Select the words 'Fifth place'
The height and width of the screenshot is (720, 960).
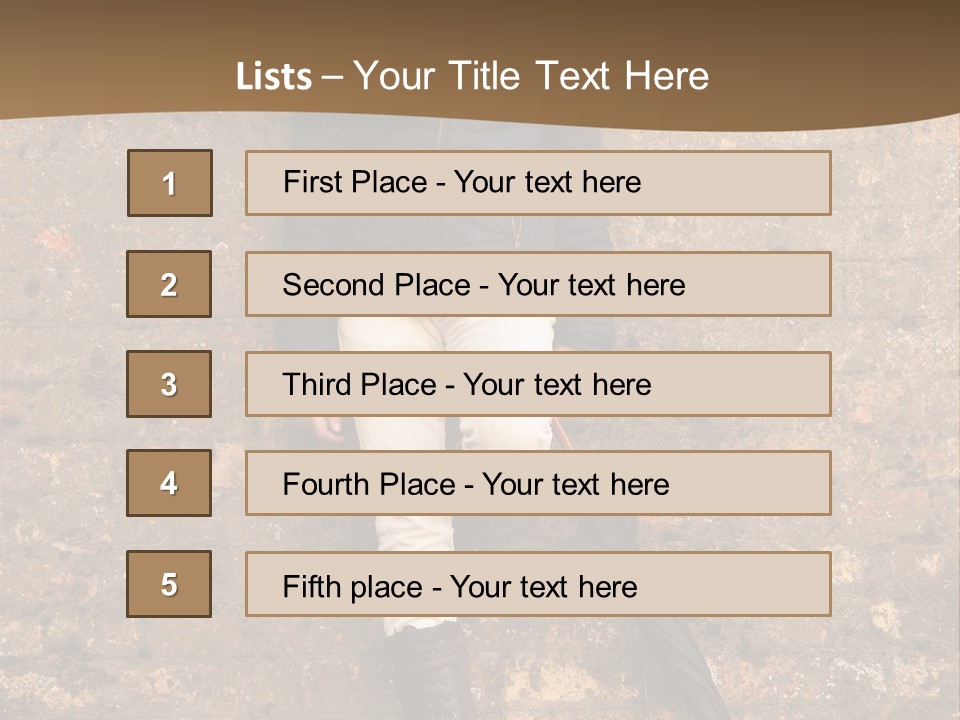click(x=352, y=586)
